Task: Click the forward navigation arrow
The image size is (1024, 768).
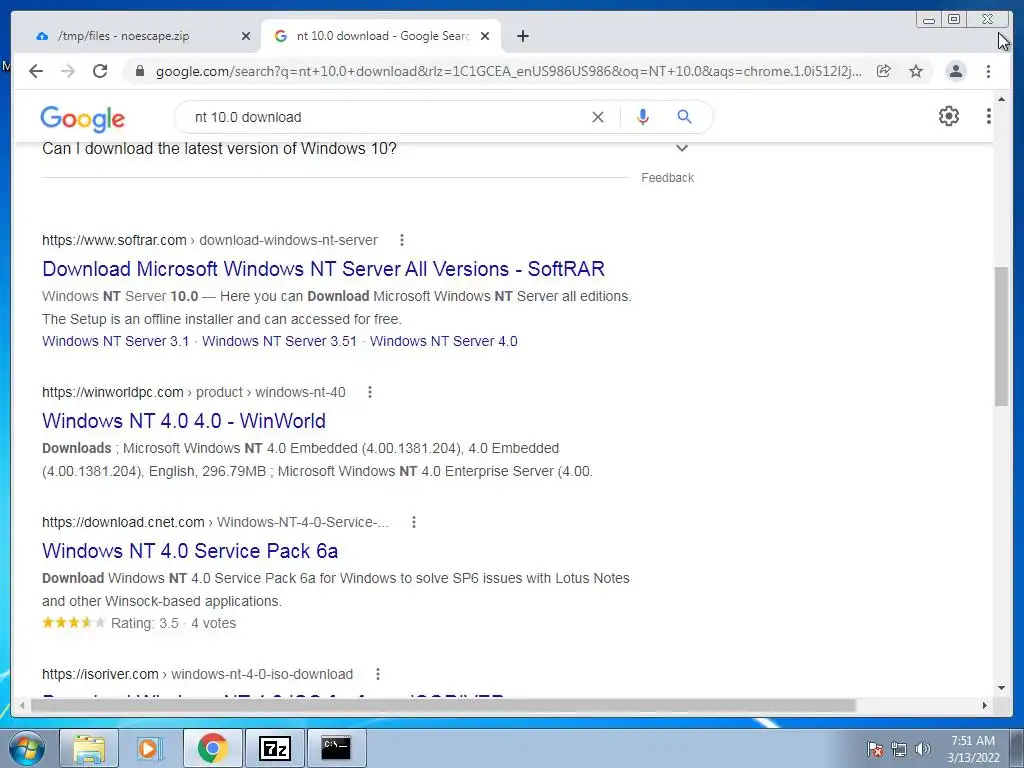Action: [x=68, y=71]
